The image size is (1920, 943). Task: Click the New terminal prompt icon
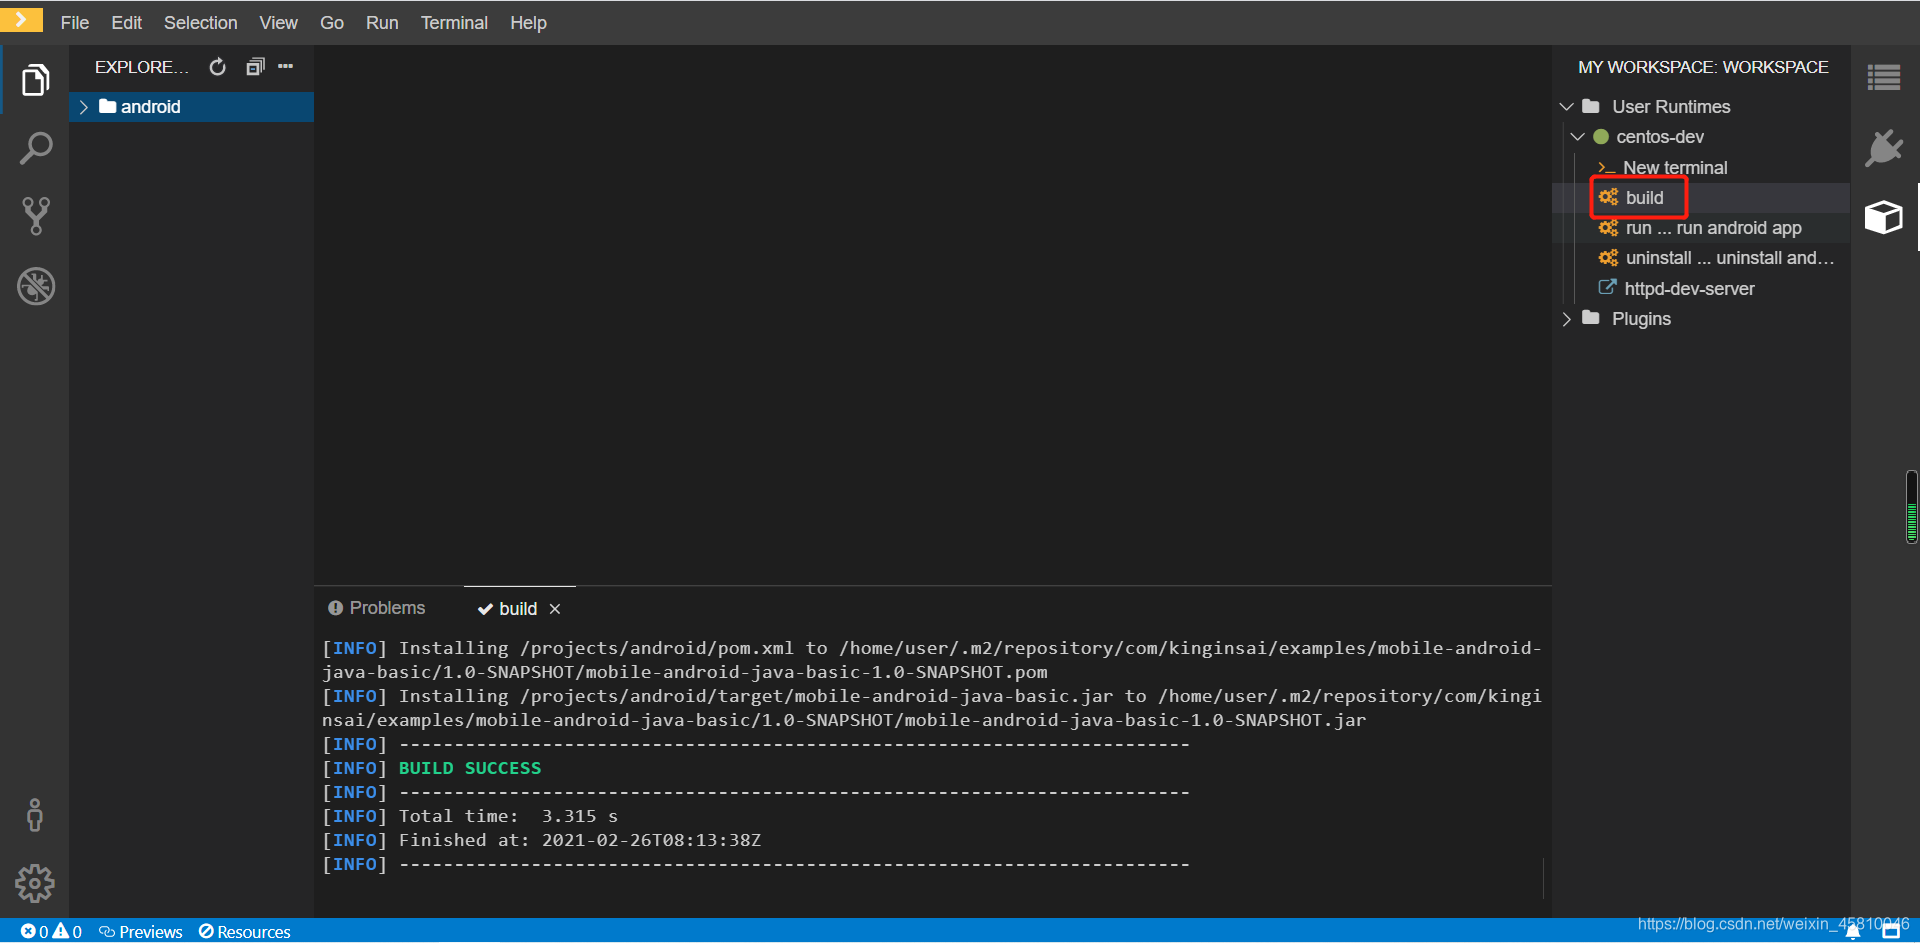[x=1606, y=168]
